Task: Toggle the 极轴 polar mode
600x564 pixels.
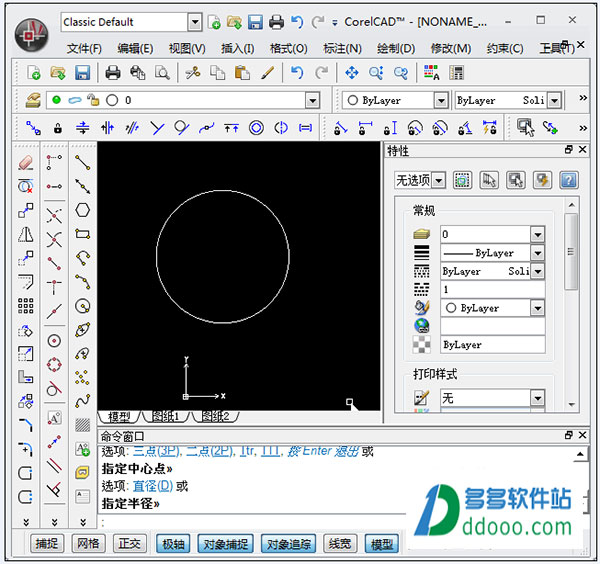Action: pyautogui.click(x=173, y=544)
